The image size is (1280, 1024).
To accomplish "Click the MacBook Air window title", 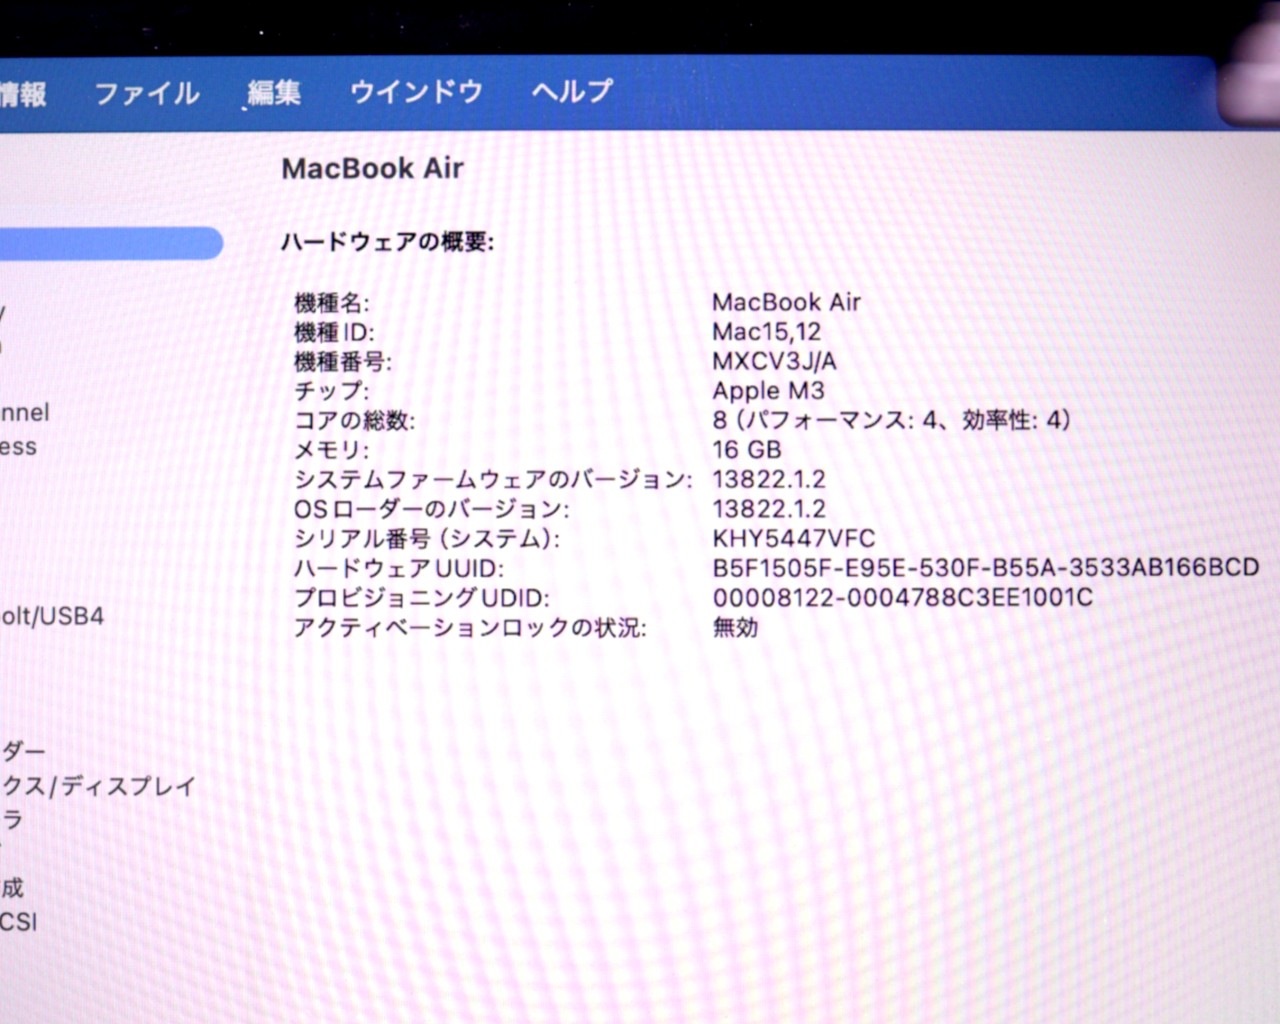I will click(372, 168).
